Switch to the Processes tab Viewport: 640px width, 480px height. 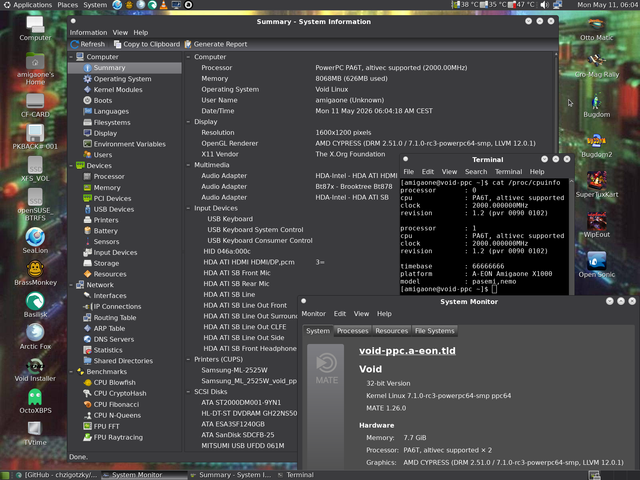pos(353,331)
